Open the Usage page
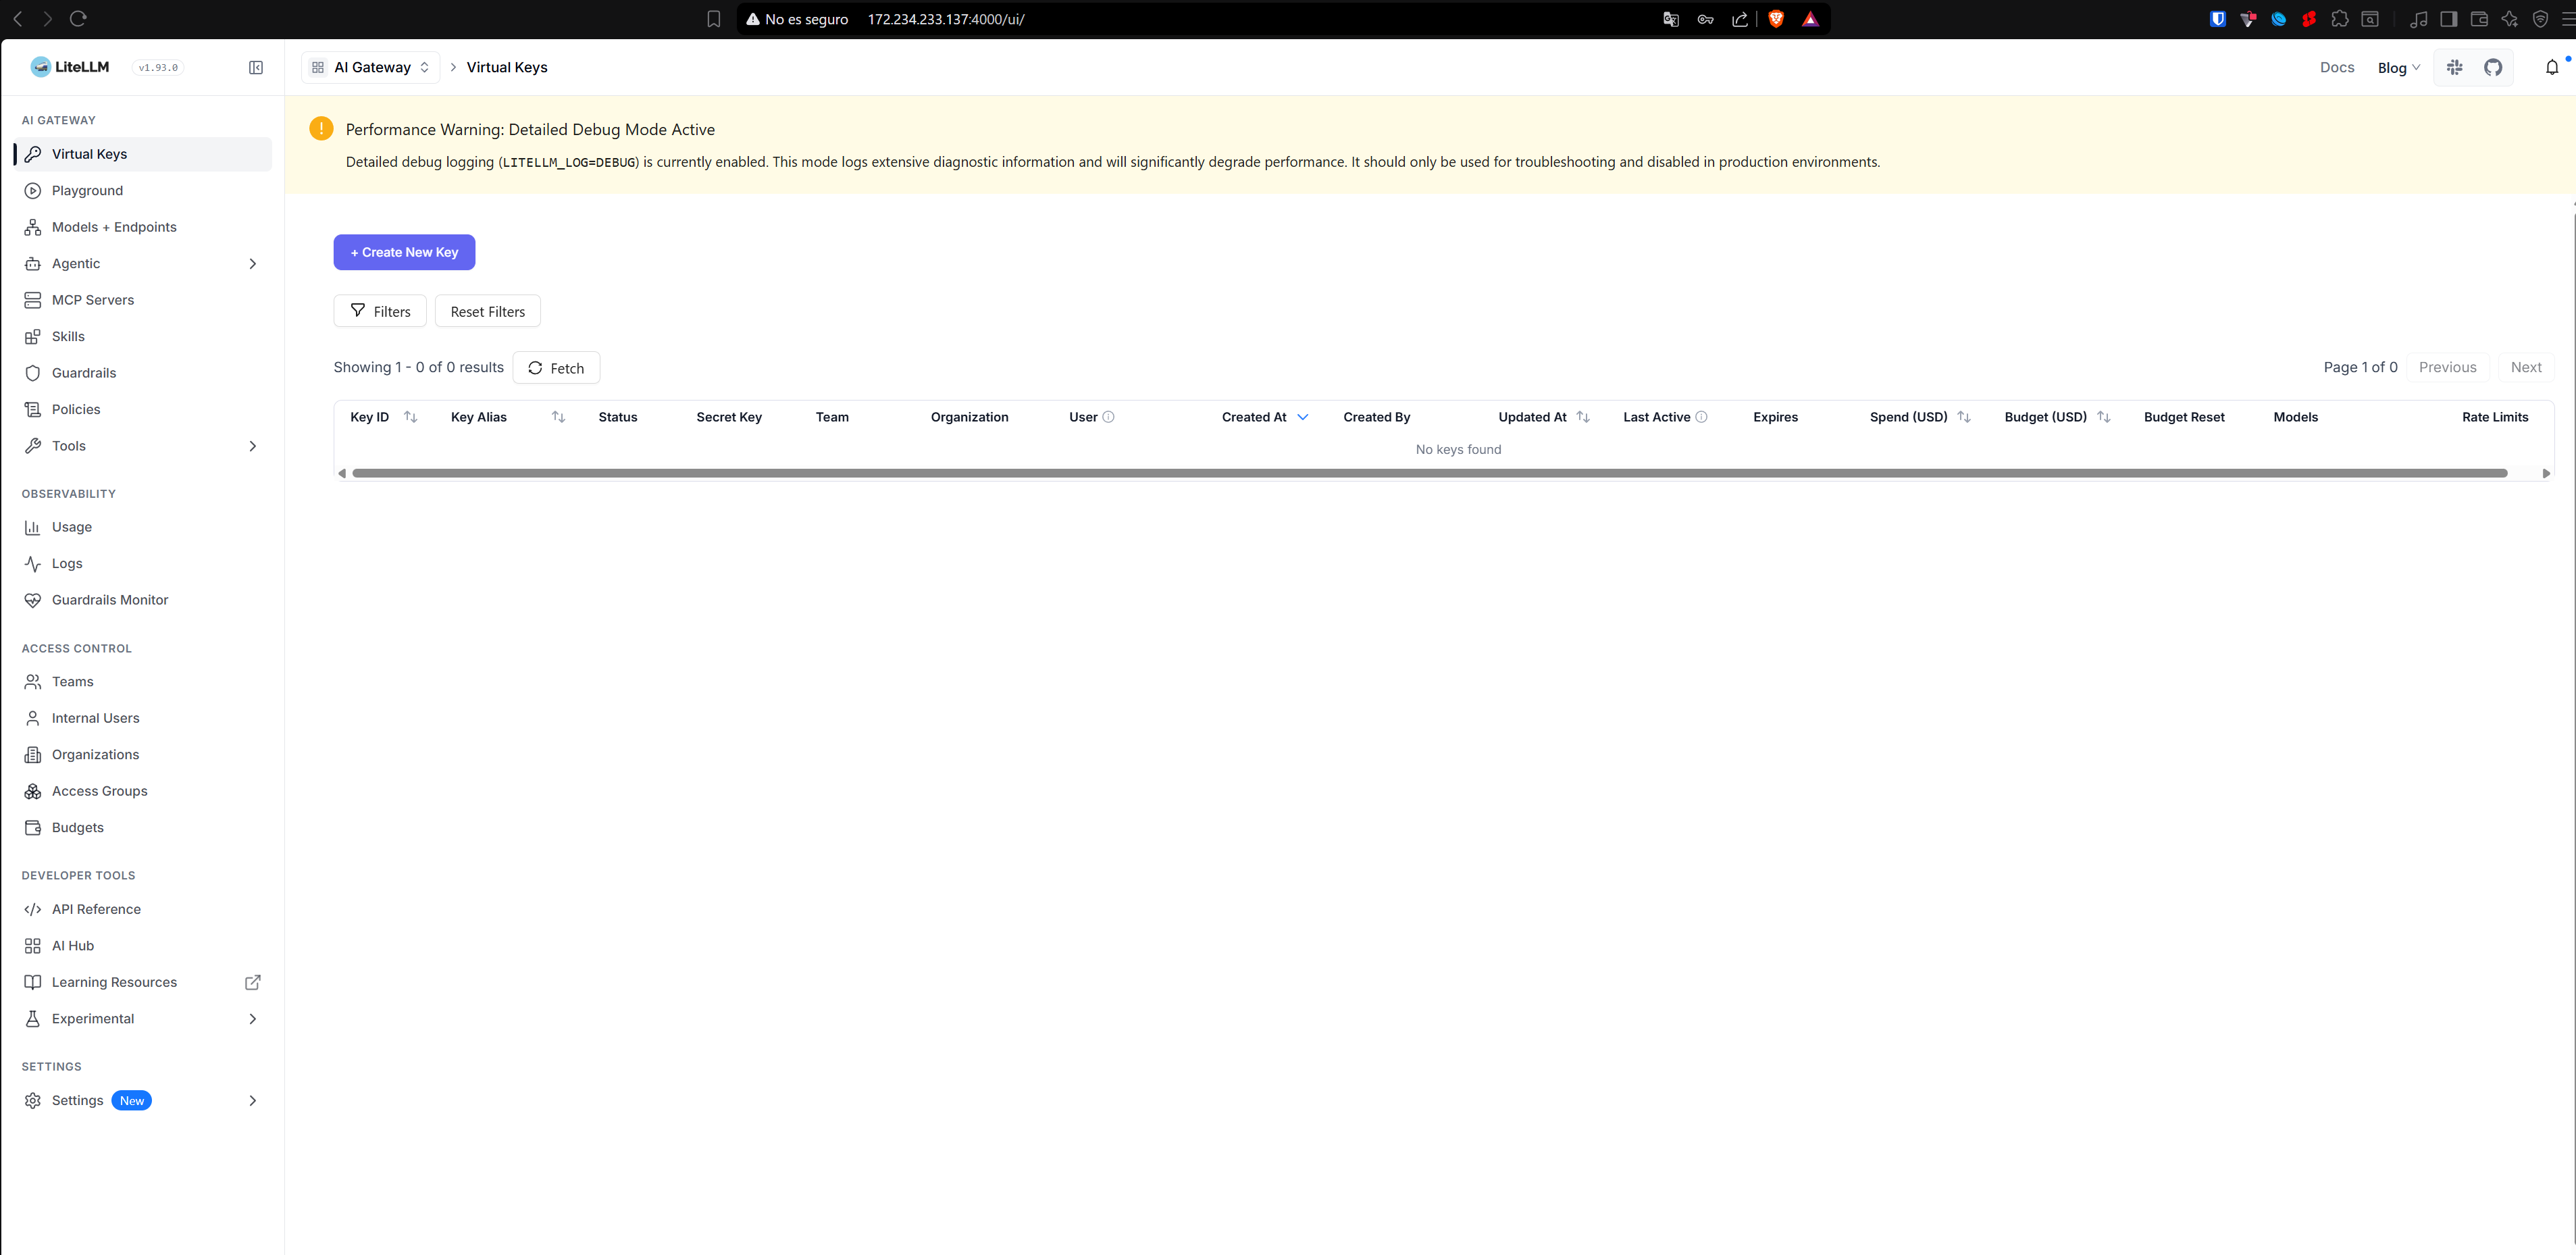Viewport: 2576px width, 1255px height. (x=143, y=527)
